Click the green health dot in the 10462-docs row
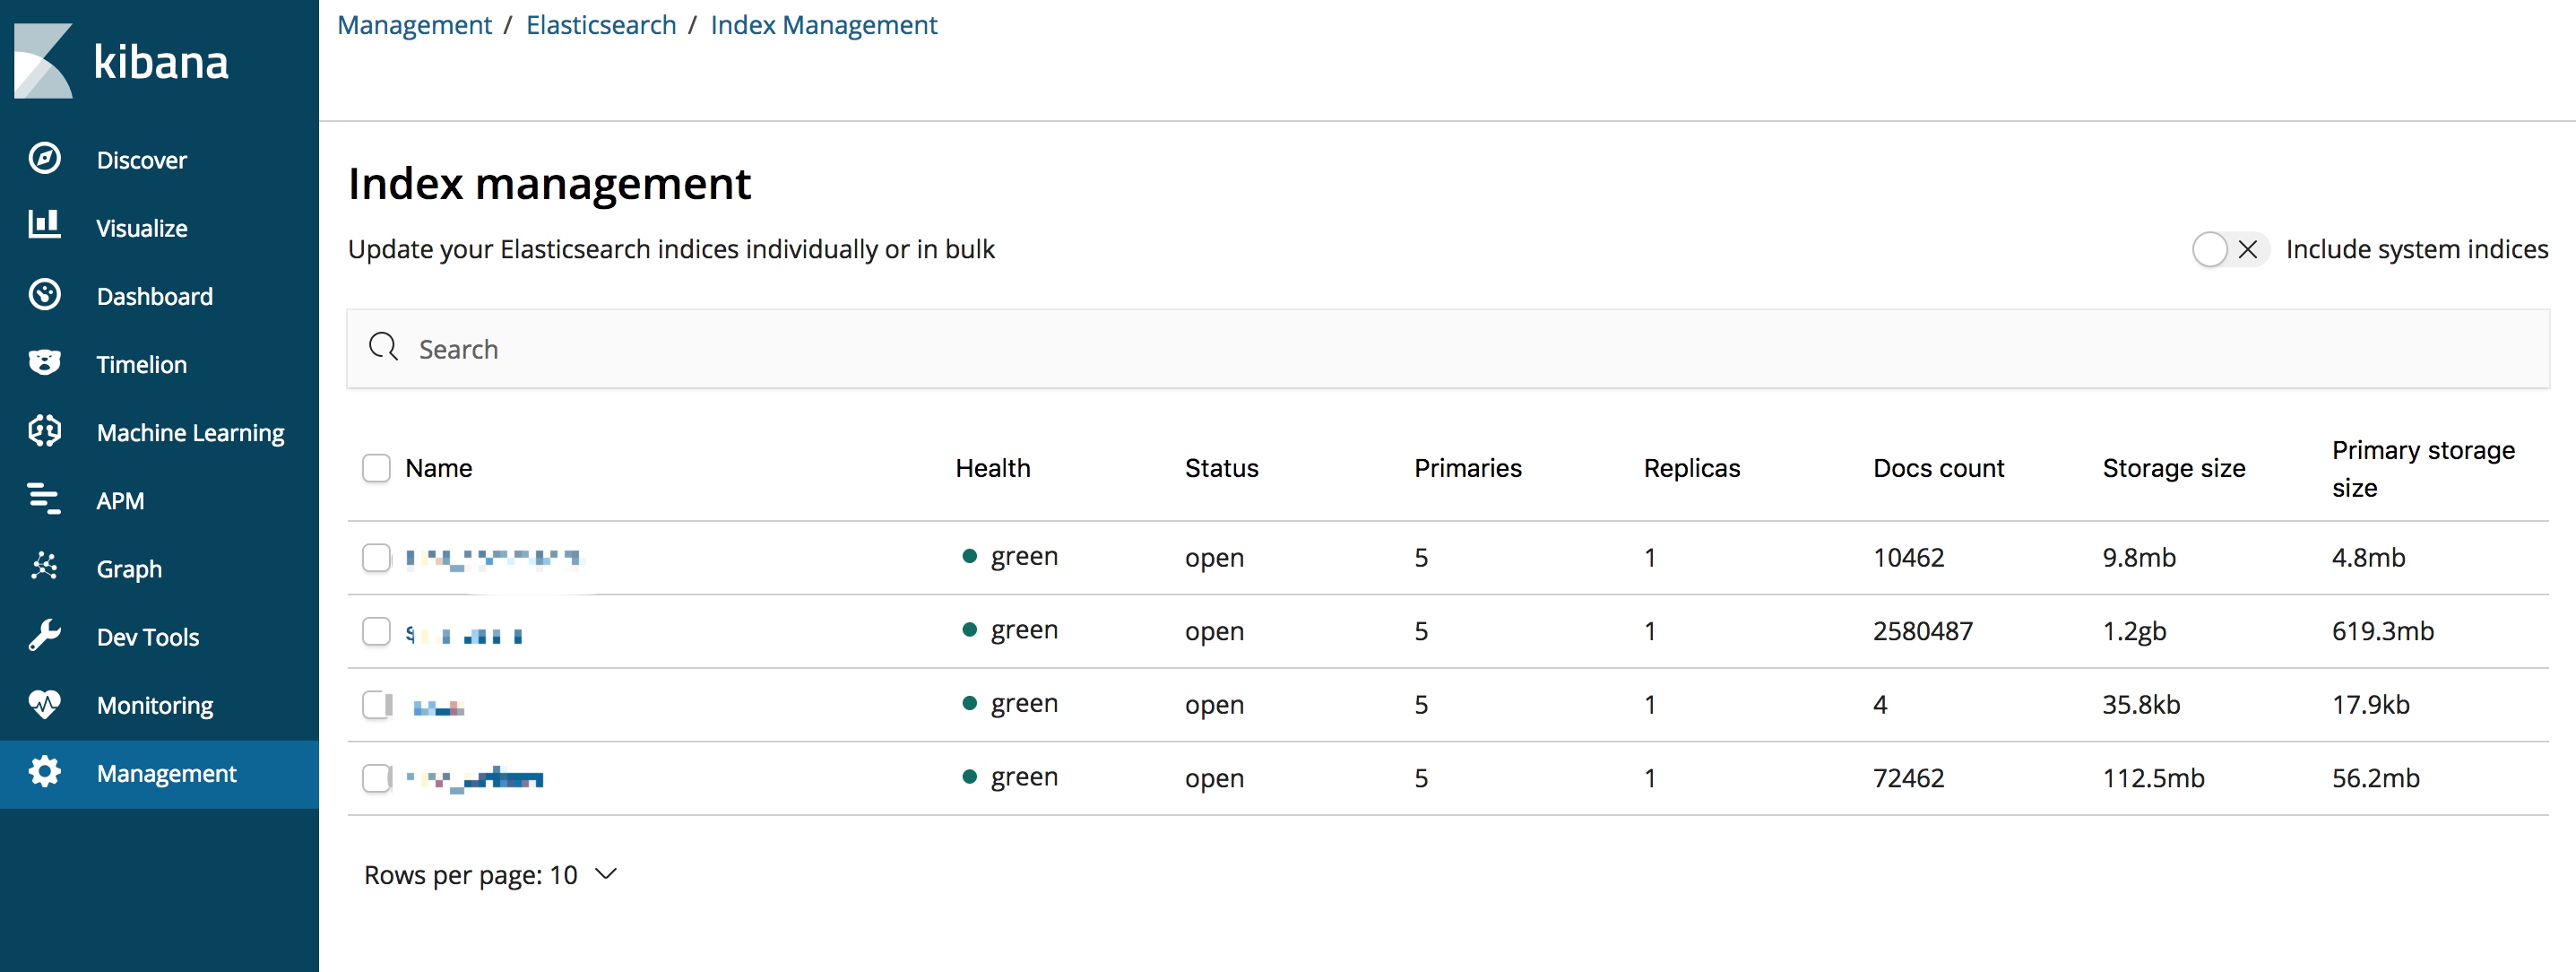 [969, 556]
